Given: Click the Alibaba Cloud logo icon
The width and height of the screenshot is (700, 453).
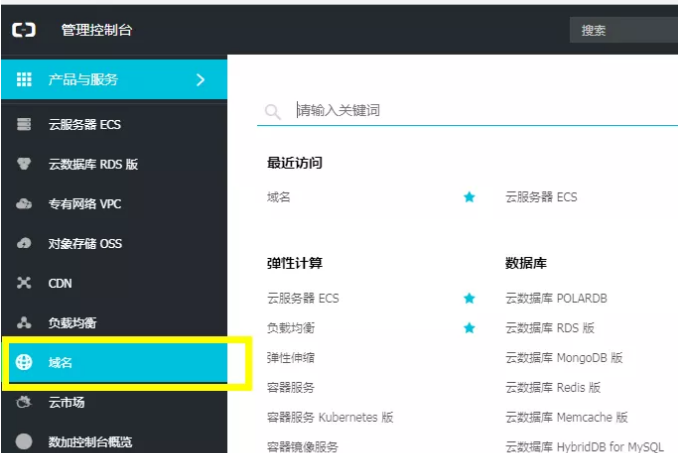Looking at the screenshot, I should (24, 30).
